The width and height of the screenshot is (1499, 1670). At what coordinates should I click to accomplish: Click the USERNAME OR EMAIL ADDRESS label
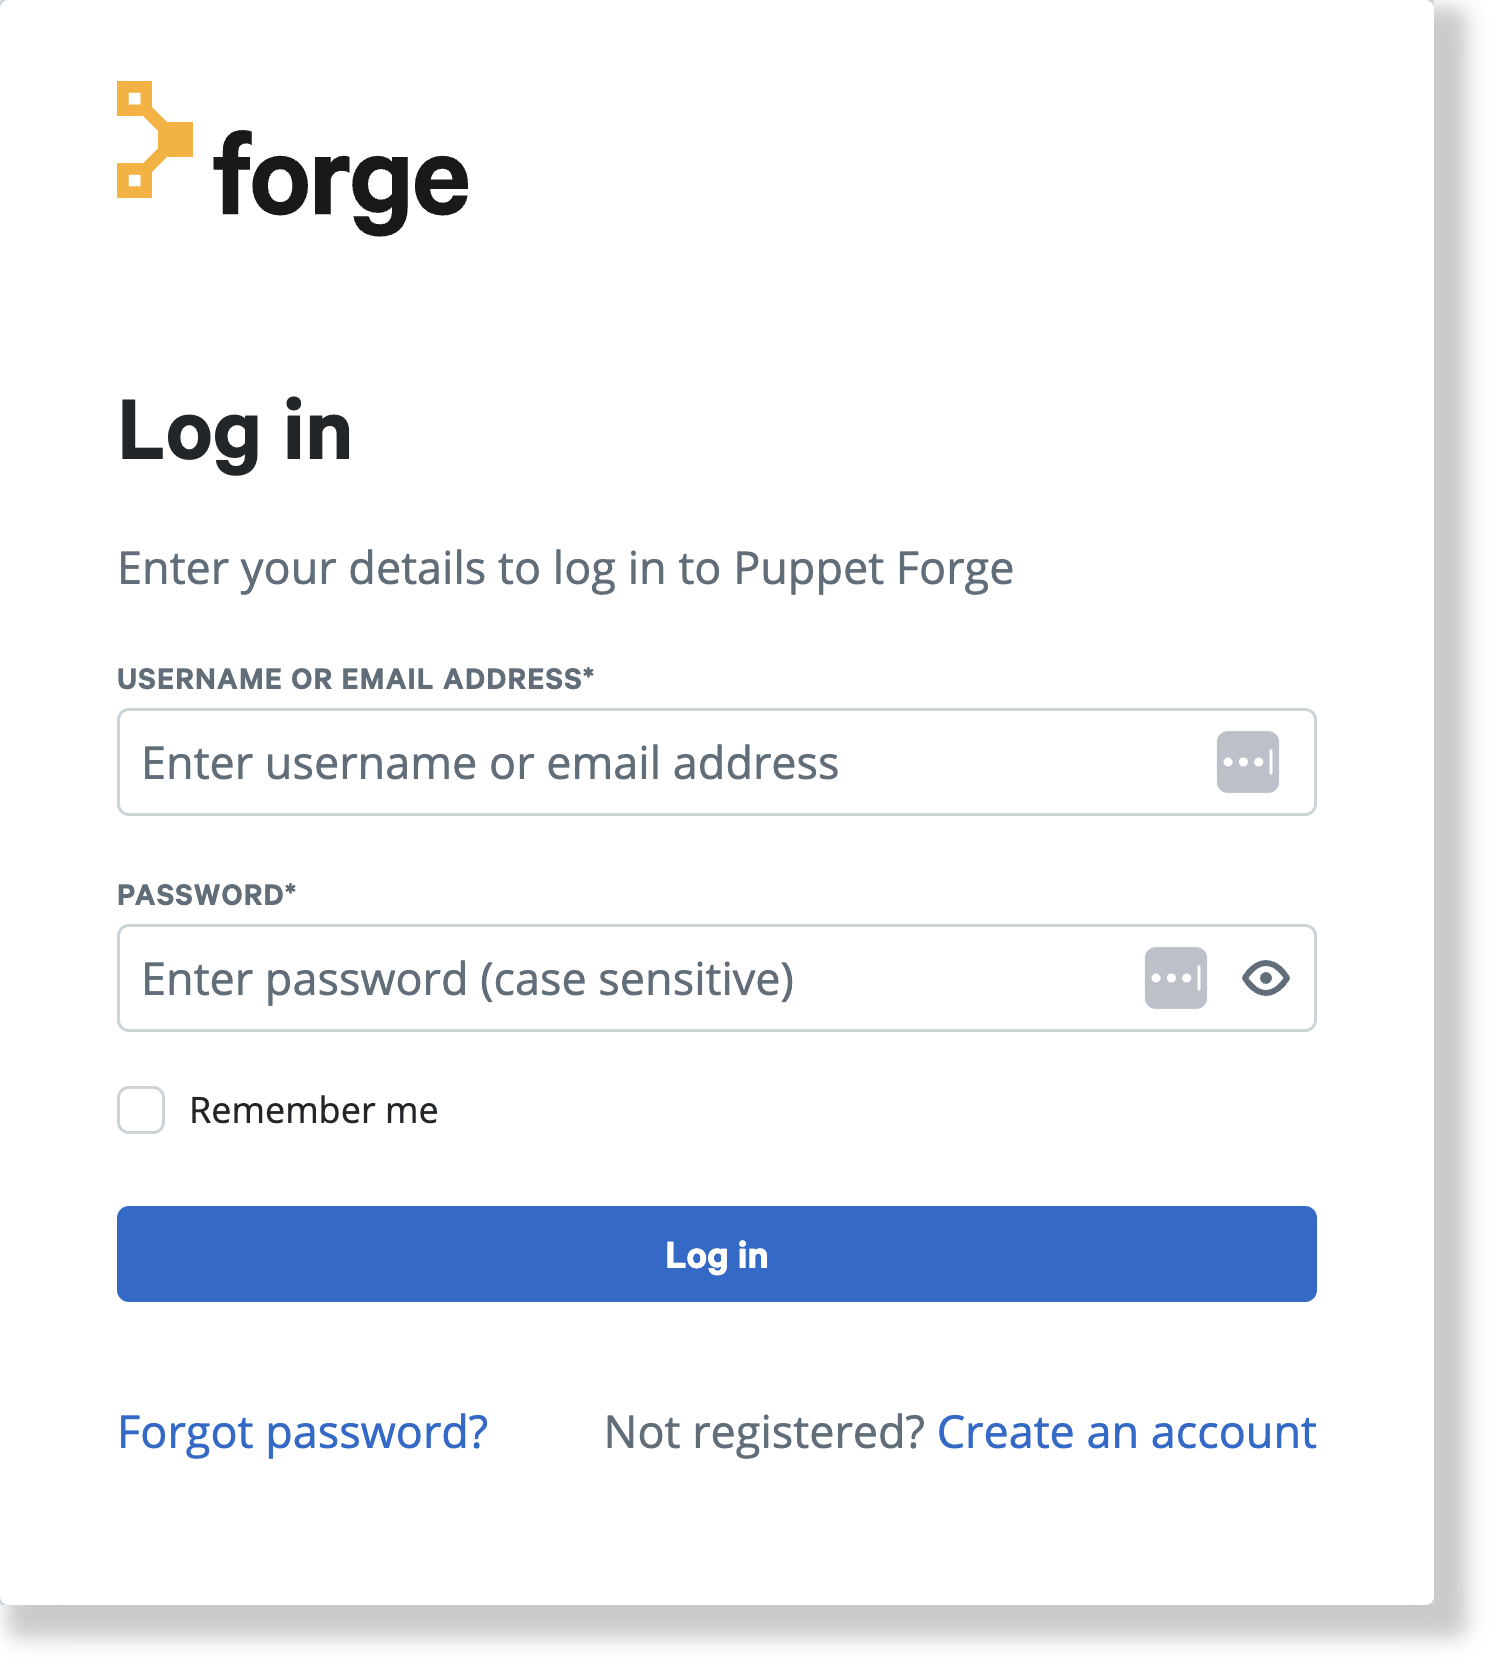pyautogui.click(x=349, y=679)
